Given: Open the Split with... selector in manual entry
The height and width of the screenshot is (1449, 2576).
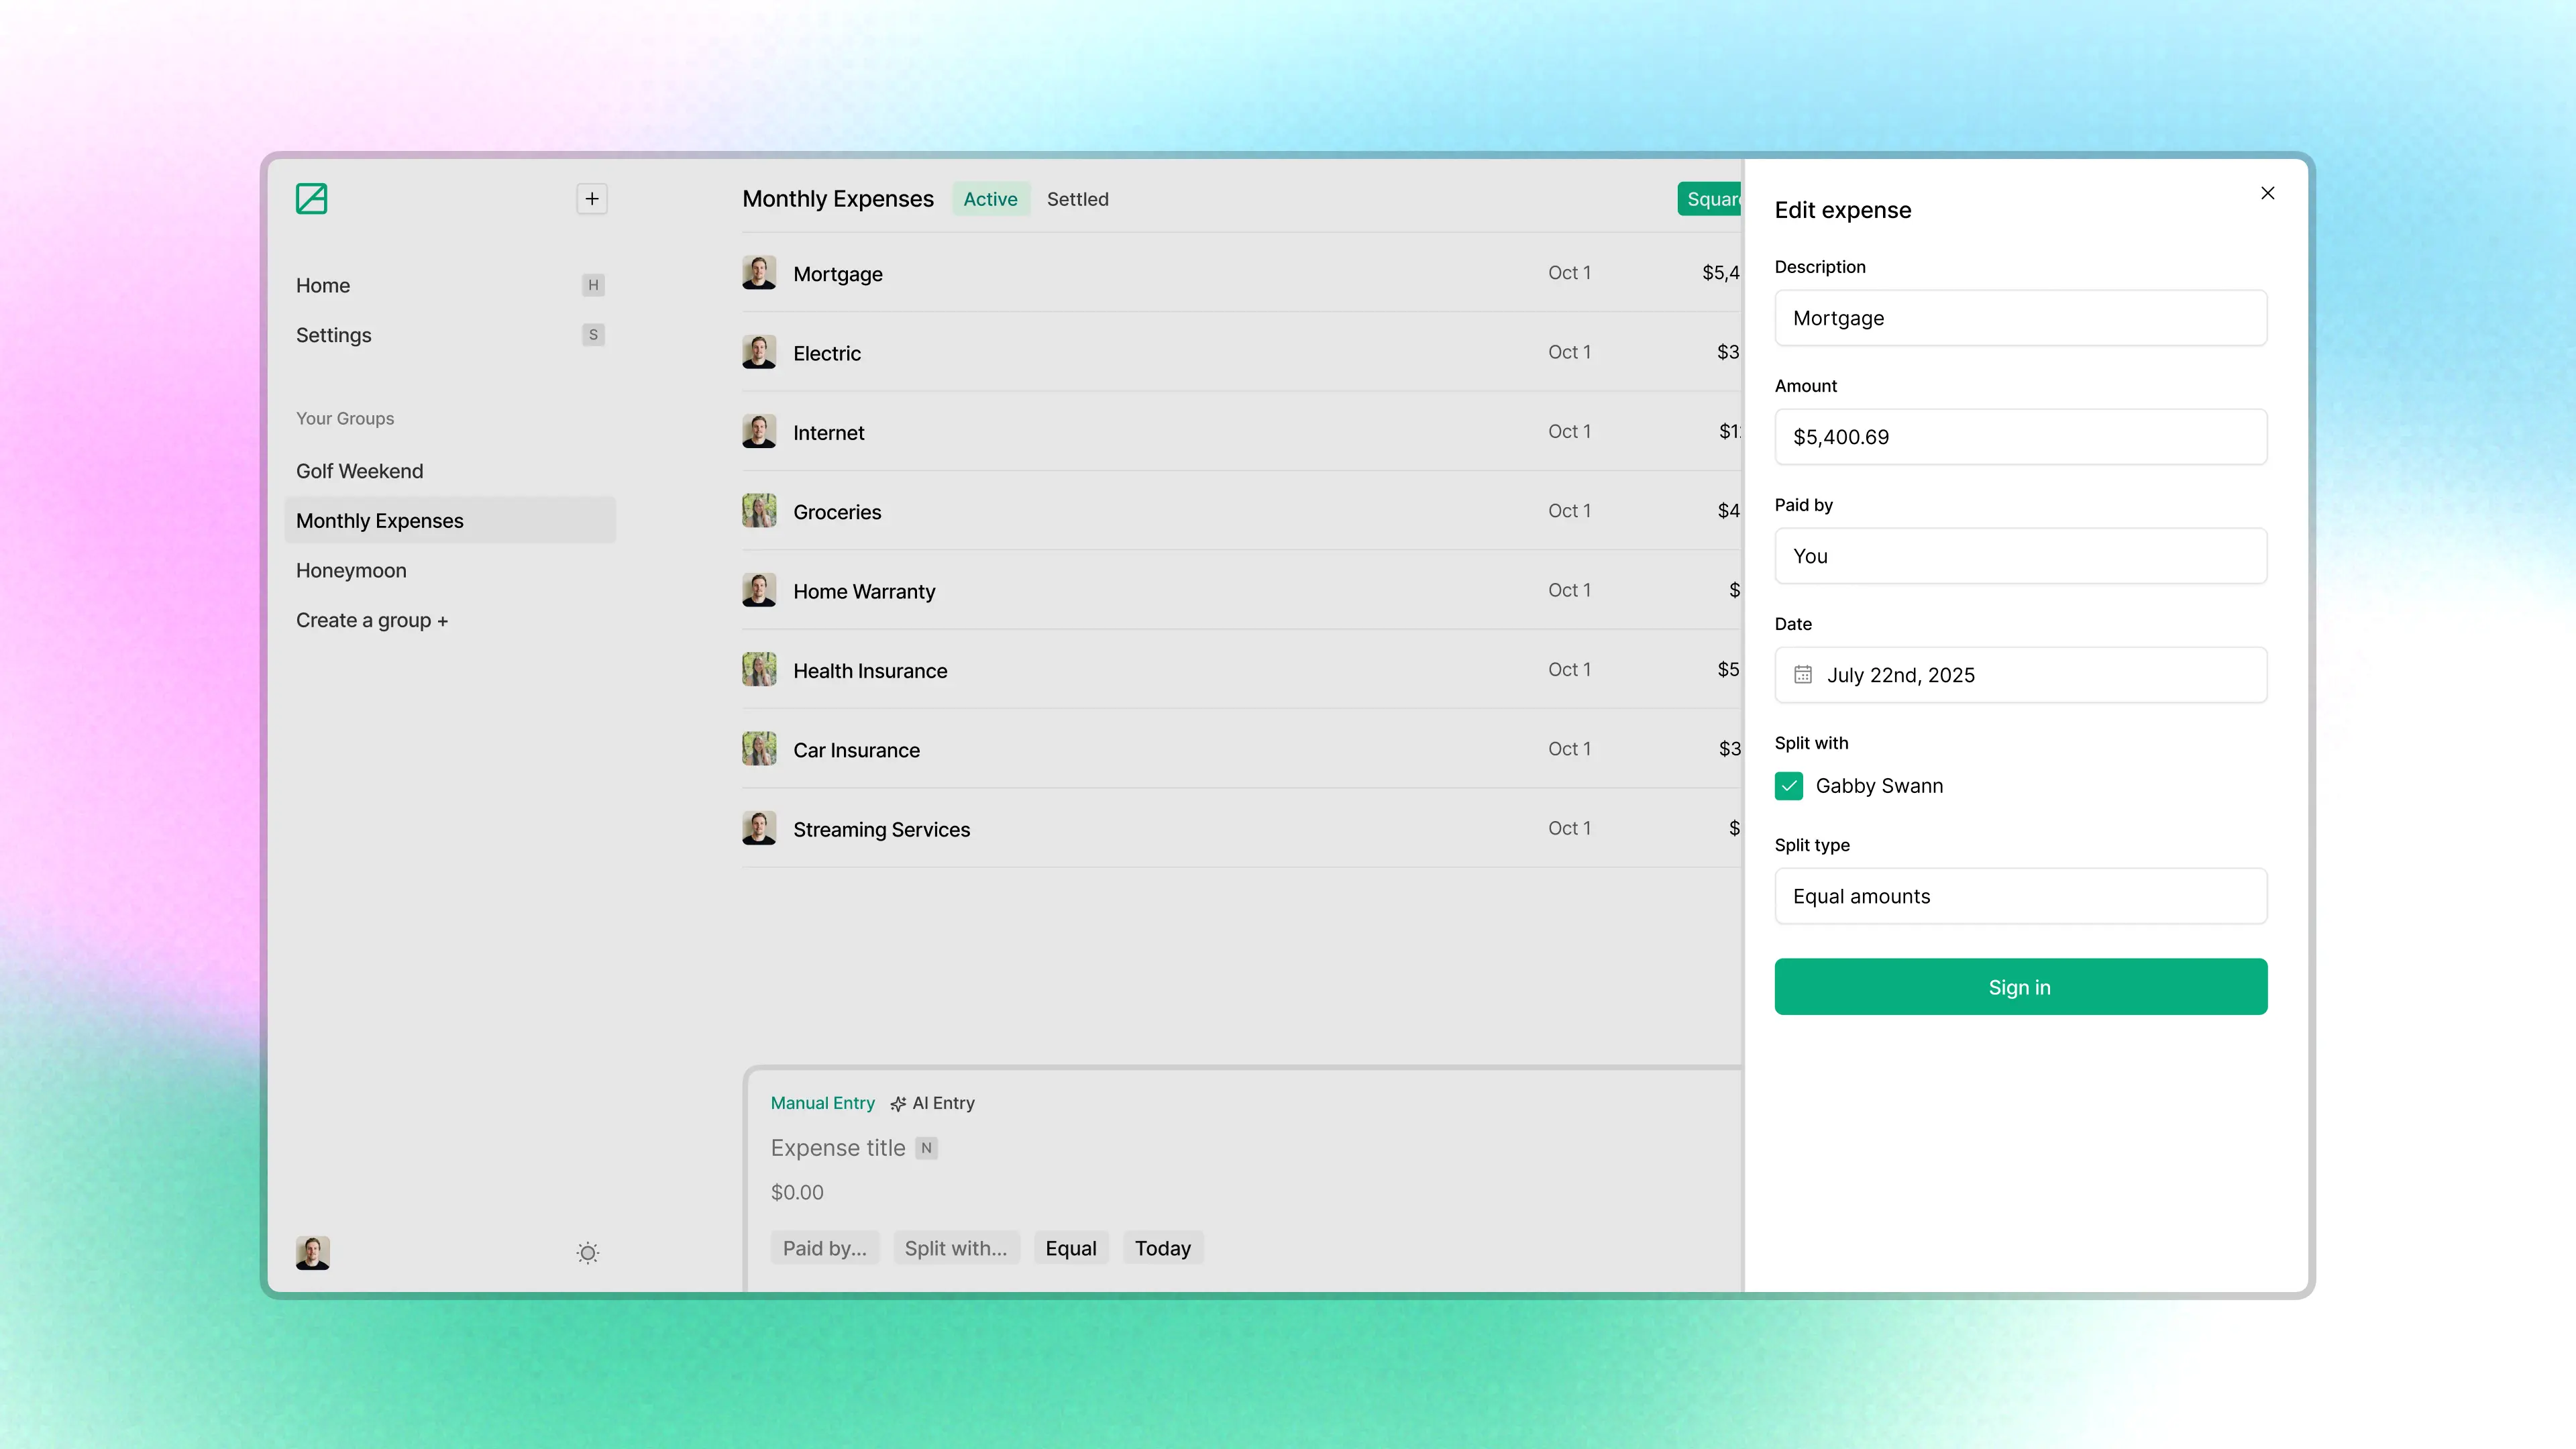Looking at the screenshot, I should coord(956,1247).
